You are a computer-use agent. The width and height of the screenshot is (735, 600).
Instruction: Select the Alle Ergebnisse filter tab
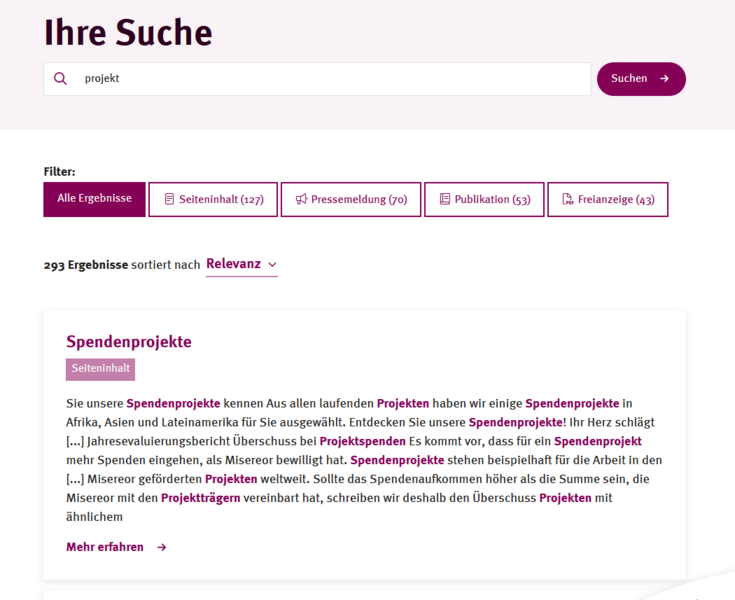coord(94,199)
